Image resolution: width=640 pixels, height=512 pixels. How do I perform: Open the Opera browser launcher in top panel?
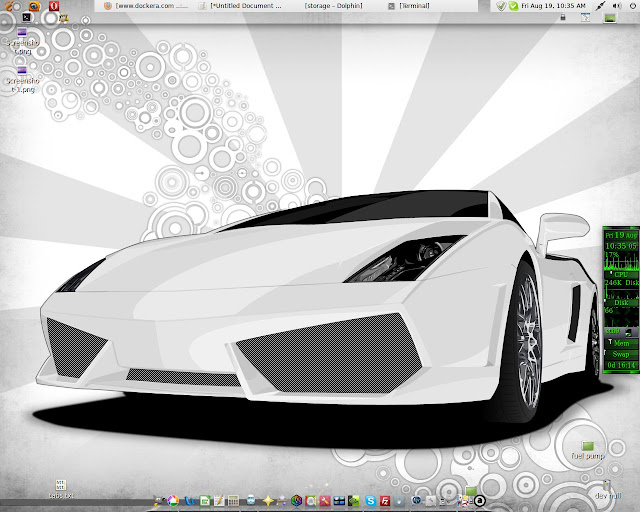click(54, 6)
